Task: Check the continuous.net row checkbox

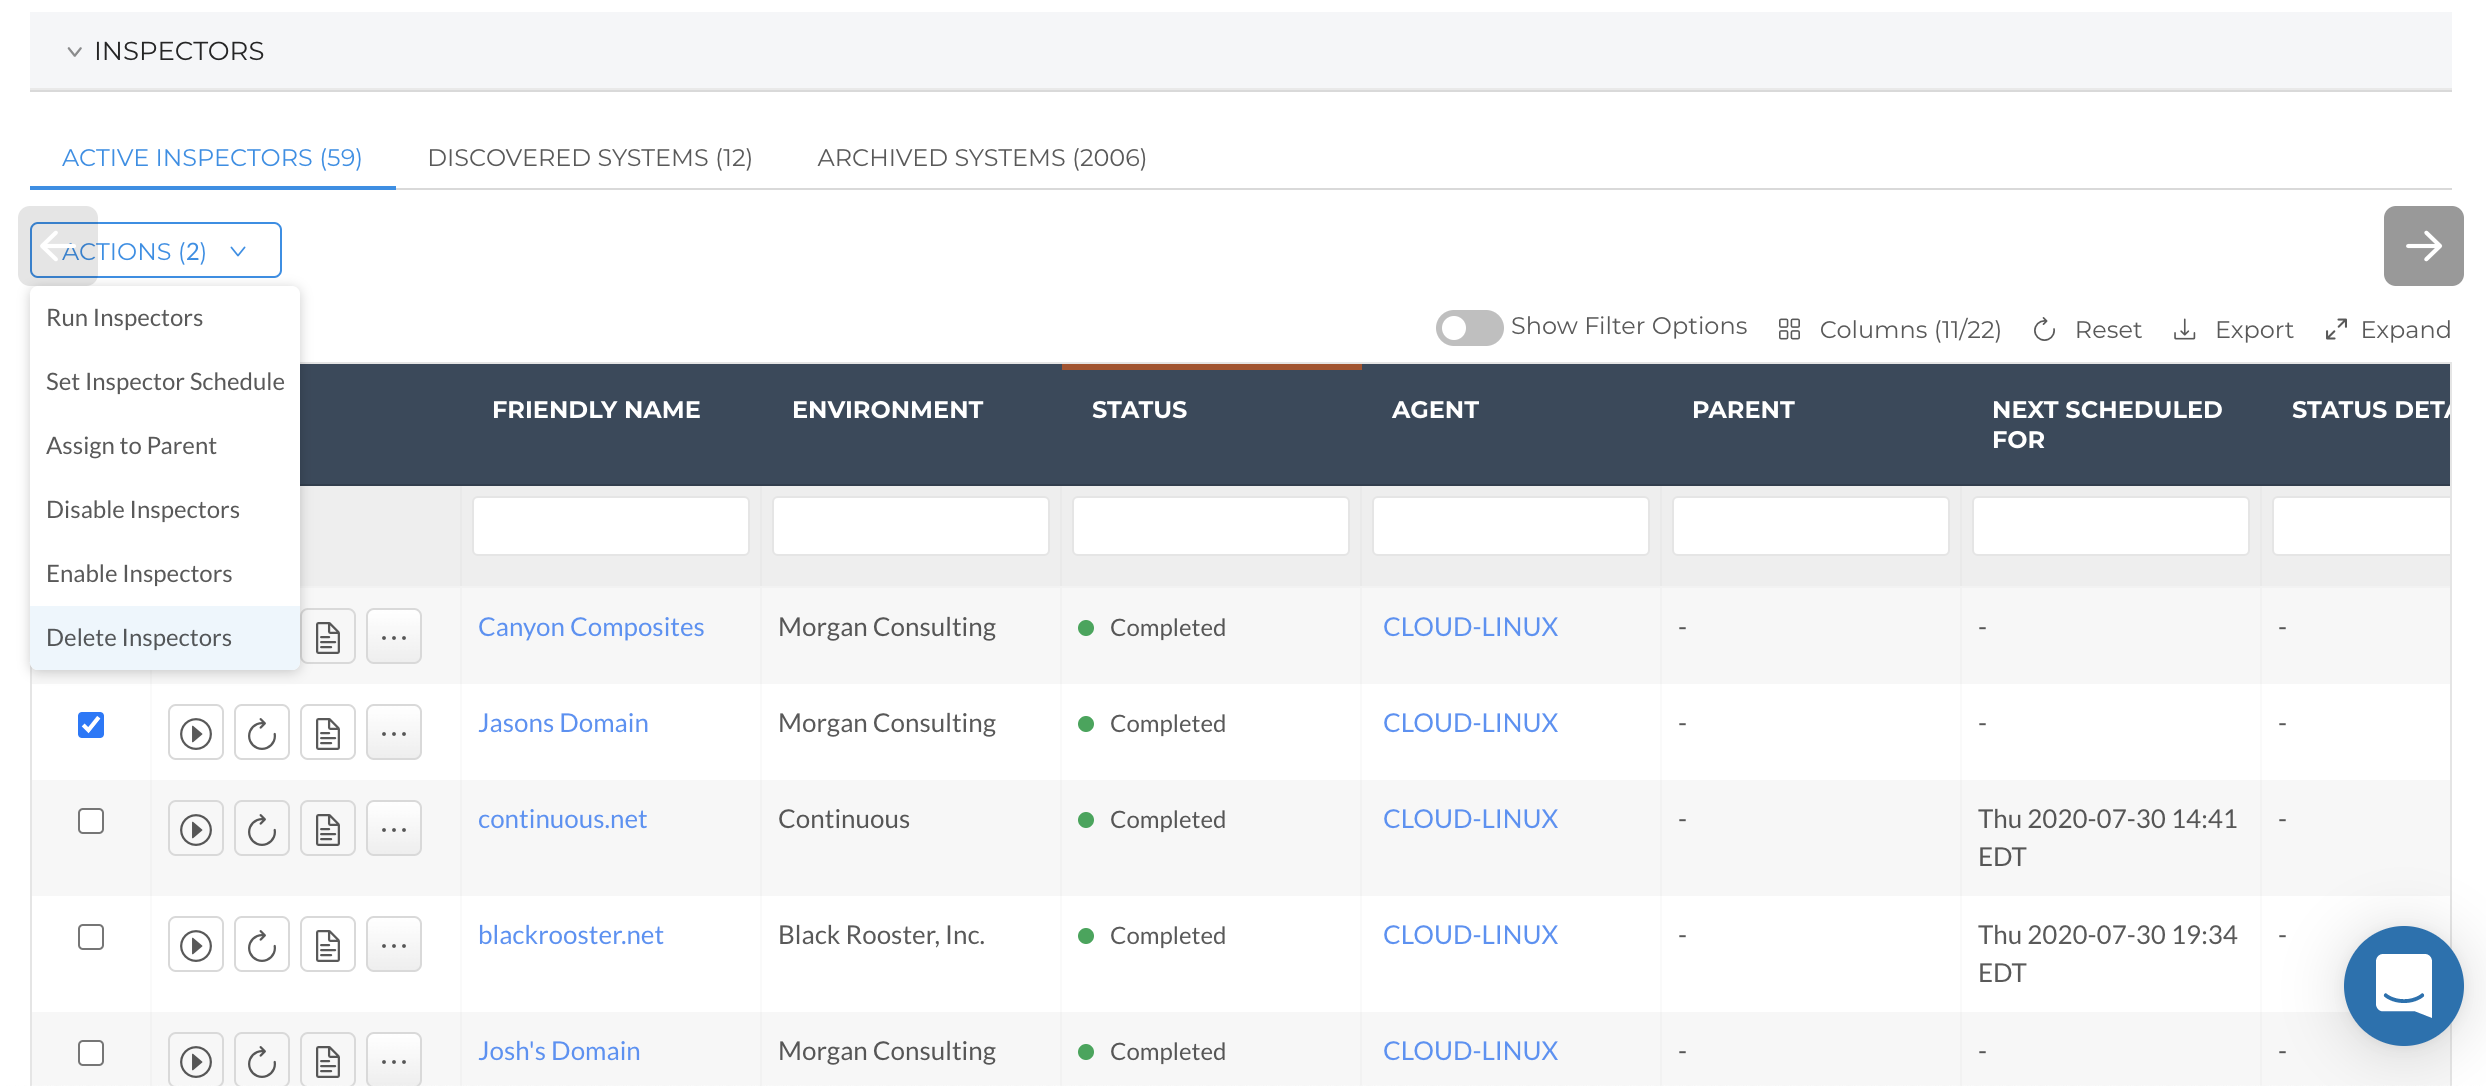Action: tap(91, 821)
